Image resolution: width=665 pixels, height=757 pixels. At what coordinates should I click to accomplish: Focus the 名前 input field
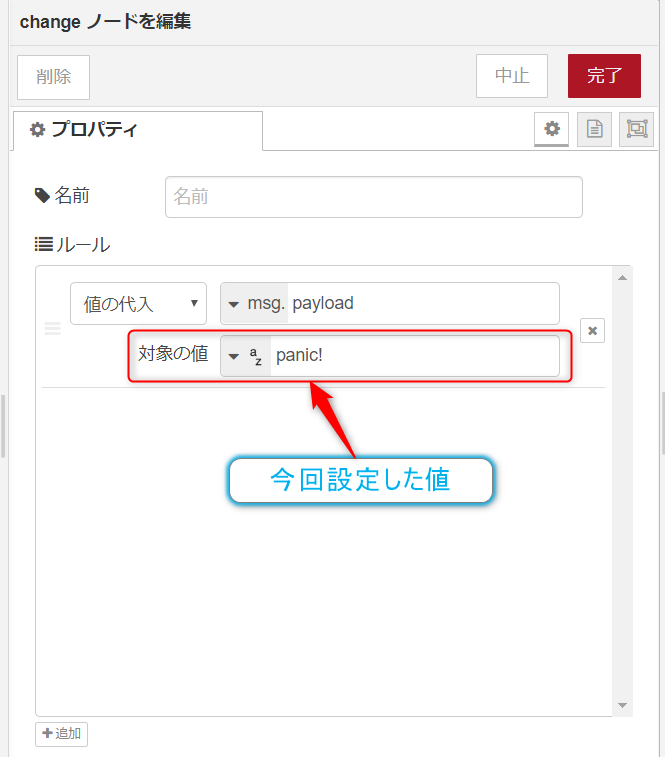pyautogui.click(x=374, y=197)
